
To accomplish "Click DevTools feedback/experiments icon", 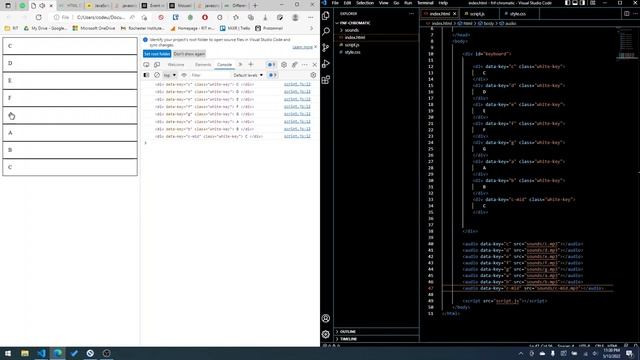I will click(x=294, y=64).
